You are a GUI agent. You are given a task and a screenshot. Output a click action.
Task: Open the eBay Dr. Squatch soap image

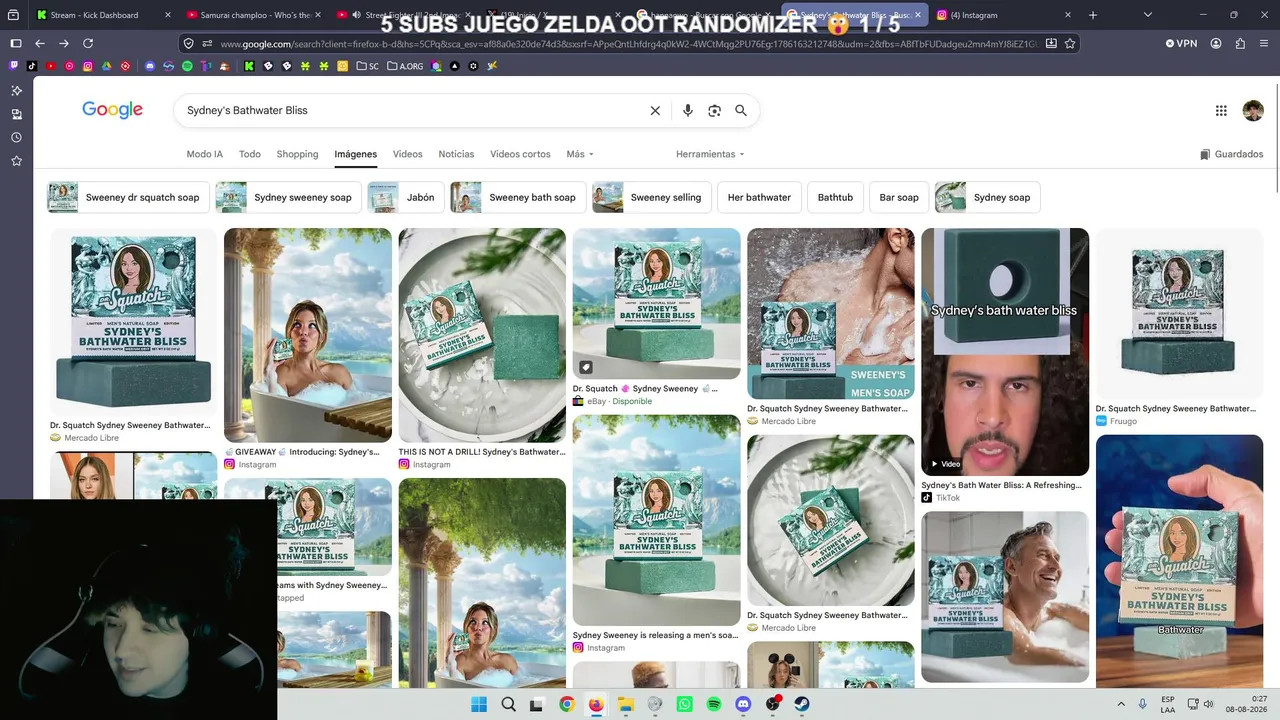pyautogui.click(x=656, y=303)
